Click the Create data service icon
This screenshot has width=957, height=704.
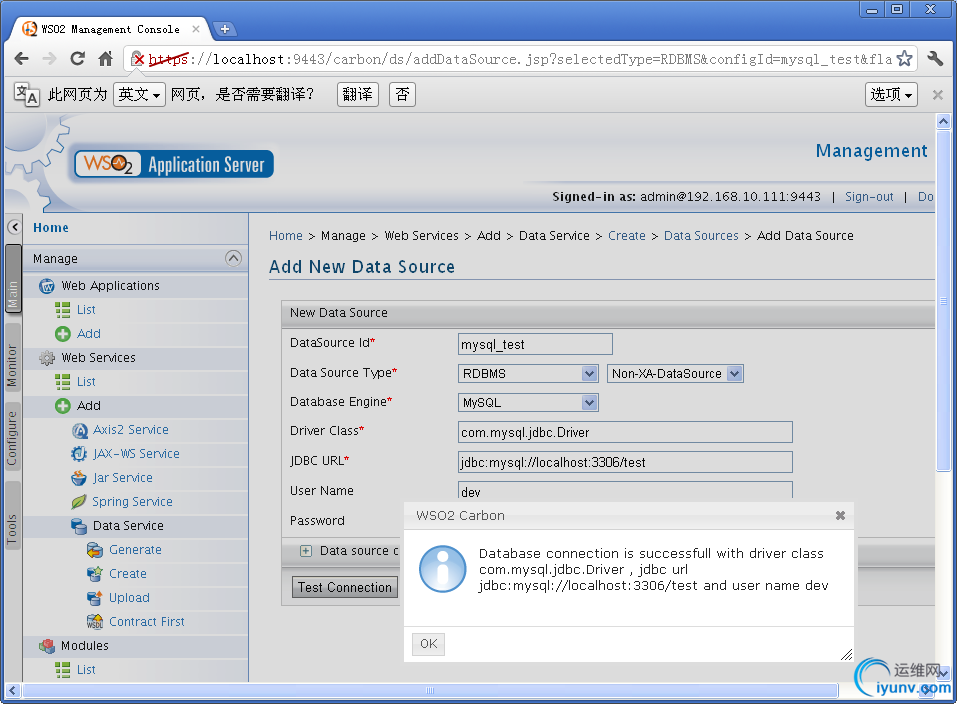pyautogui.click(x=95, y=574)
